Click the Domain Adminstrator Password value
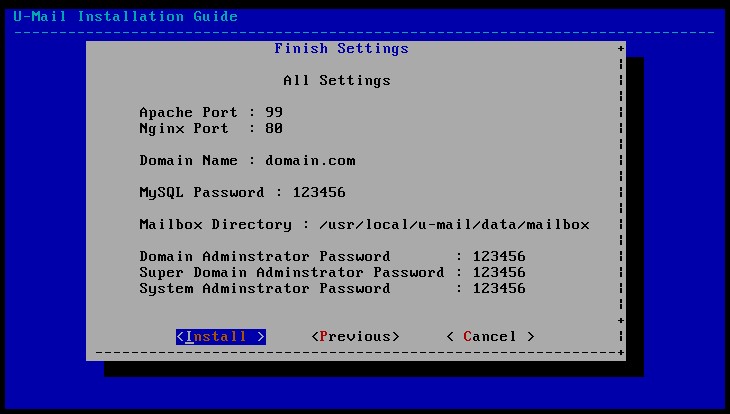 499,256
